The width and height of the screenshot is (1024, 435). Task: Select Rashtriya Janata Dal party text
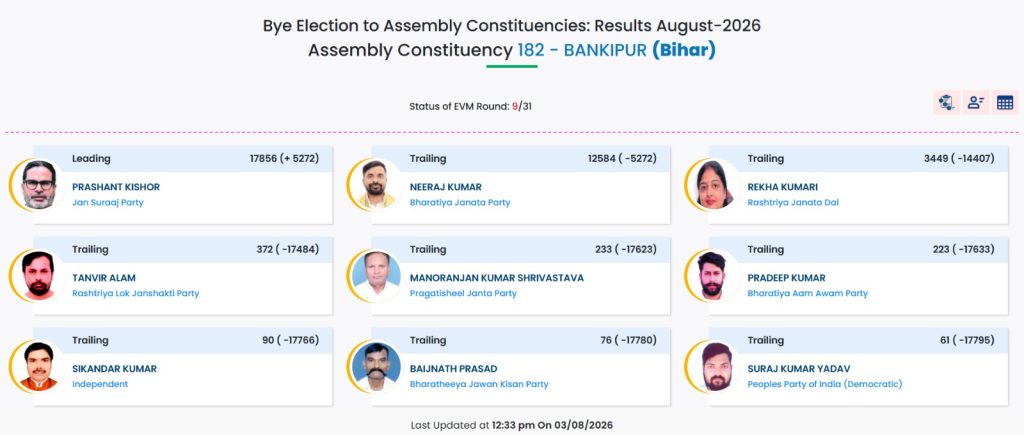(793, 202)
